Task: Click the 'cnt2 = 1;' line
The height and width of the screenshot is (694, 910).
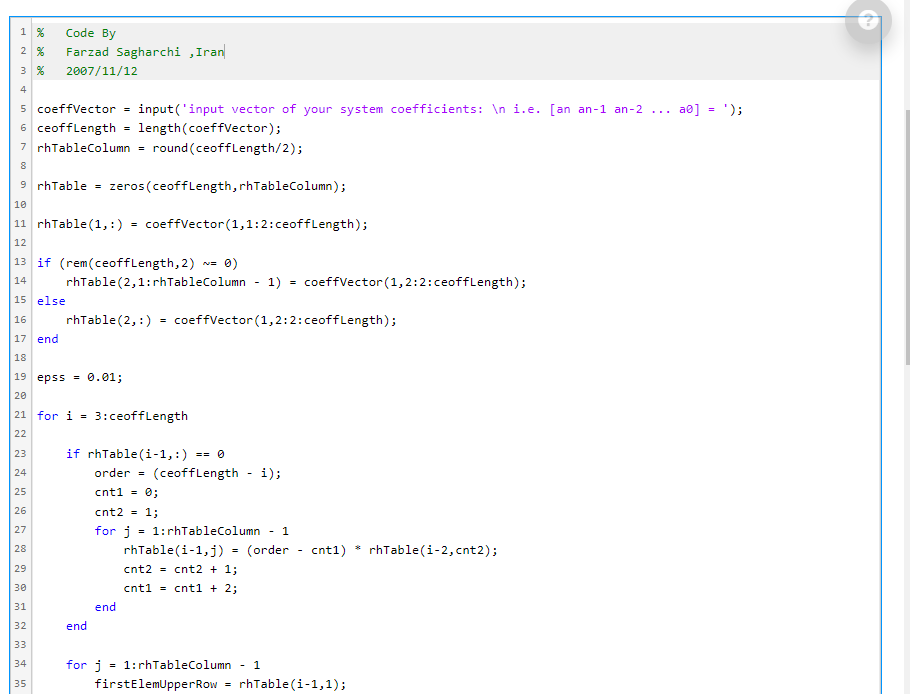Action: point(126,512)
